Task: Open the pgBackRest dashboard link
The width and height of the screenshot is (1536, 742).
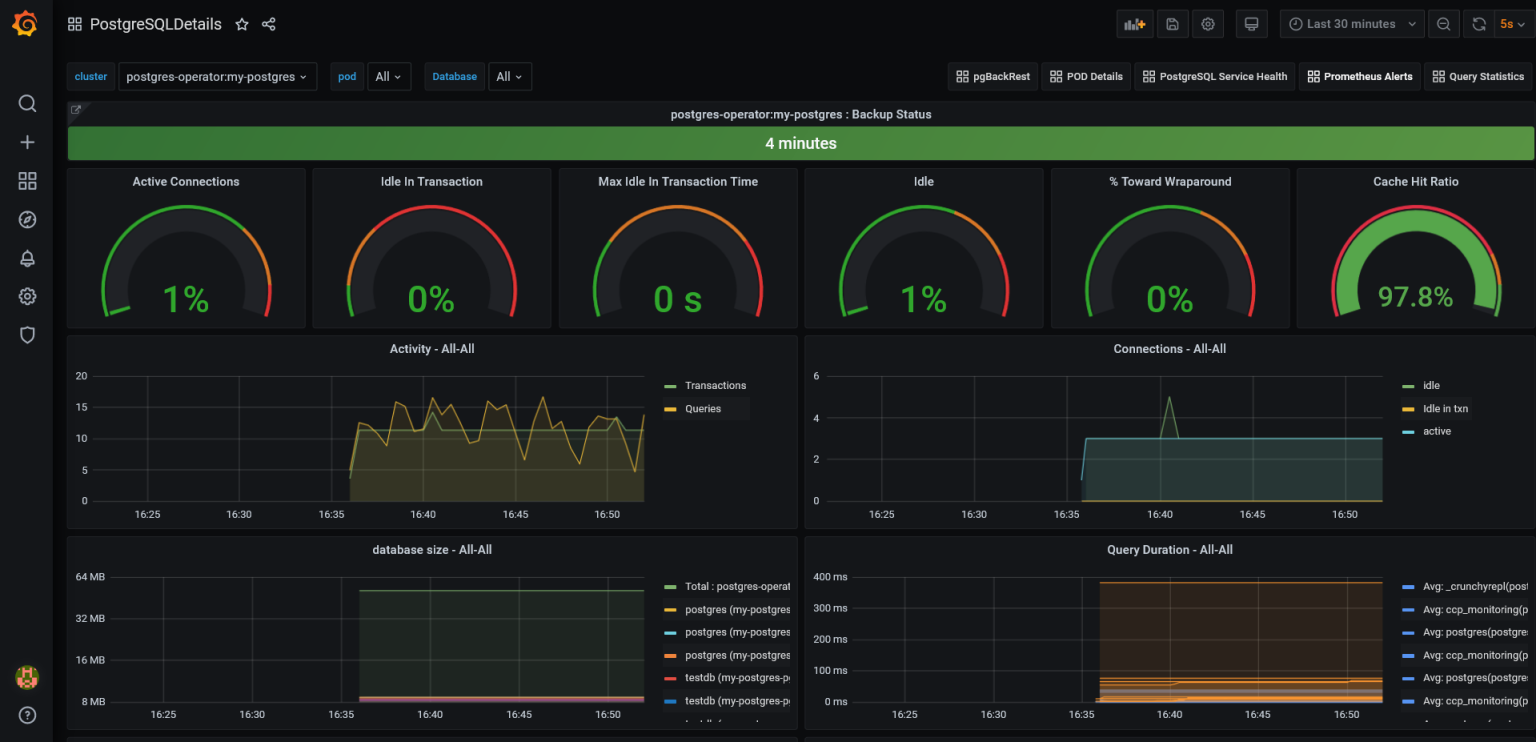Action: [x=992, y=76]
